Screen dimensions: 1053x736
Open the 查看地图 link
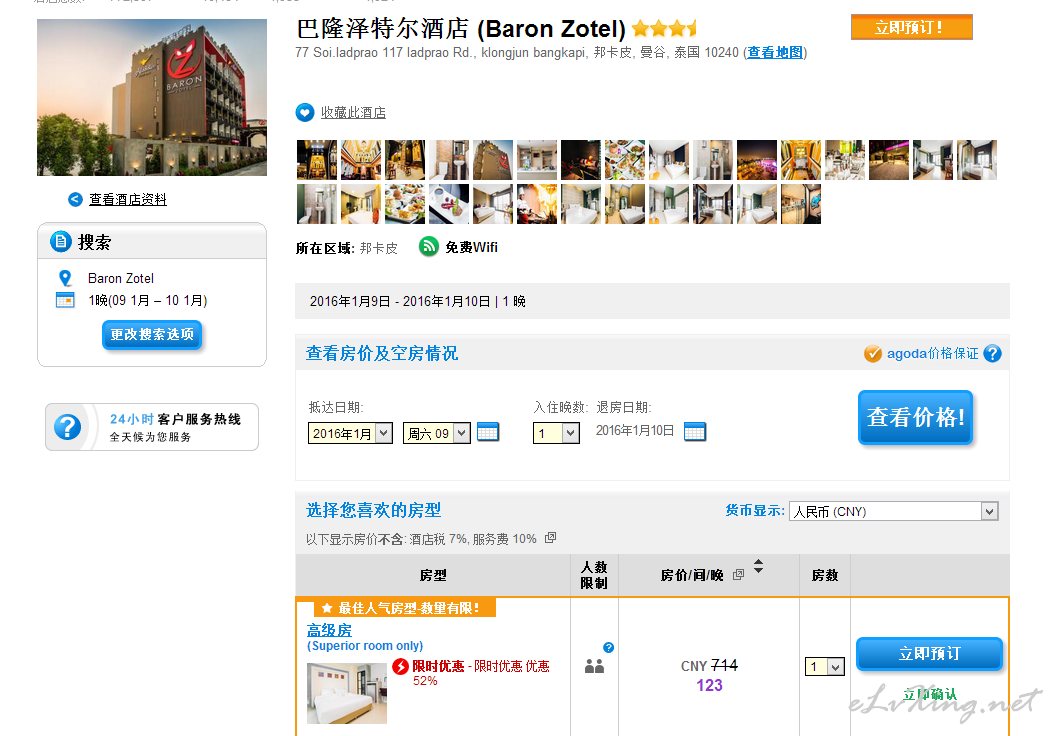click(775, 53)
